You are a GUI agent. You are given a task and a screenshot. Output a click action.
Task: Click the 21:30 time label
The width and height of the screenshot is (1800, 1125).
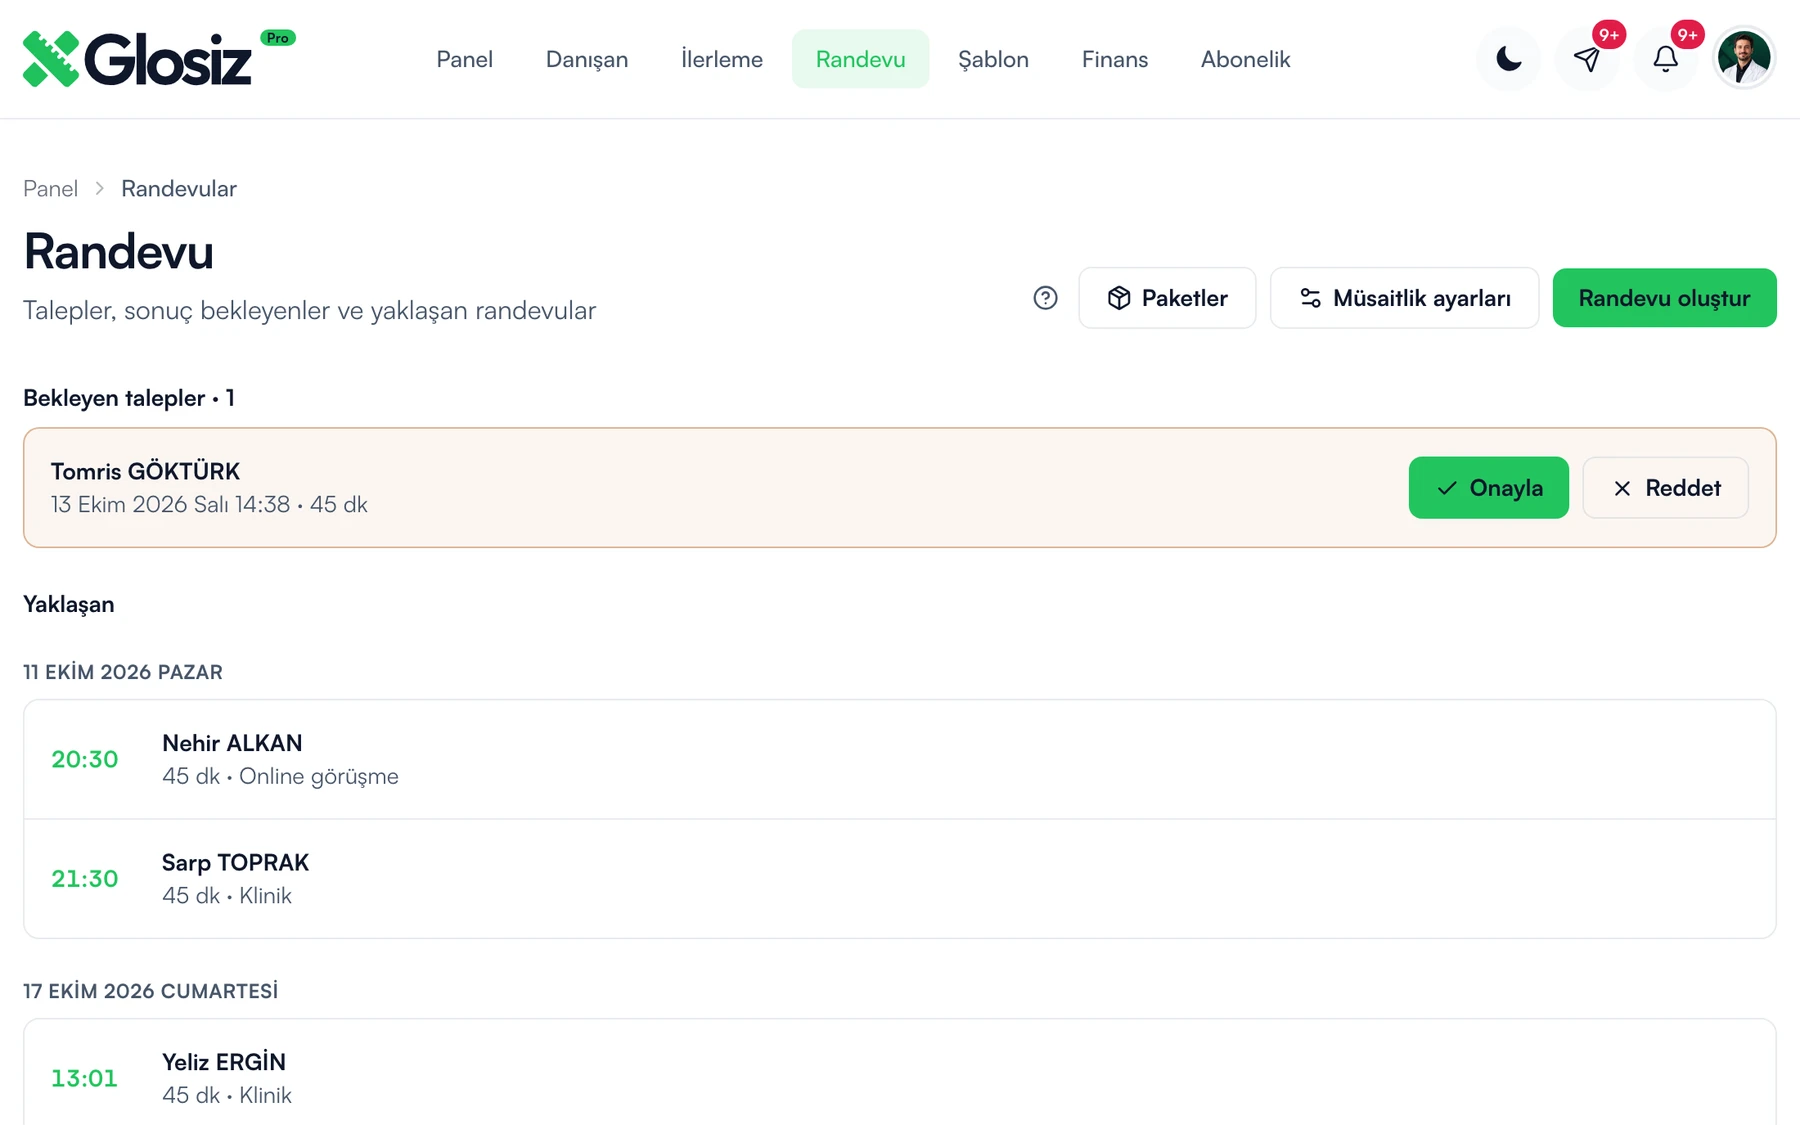tap(85, 879)
